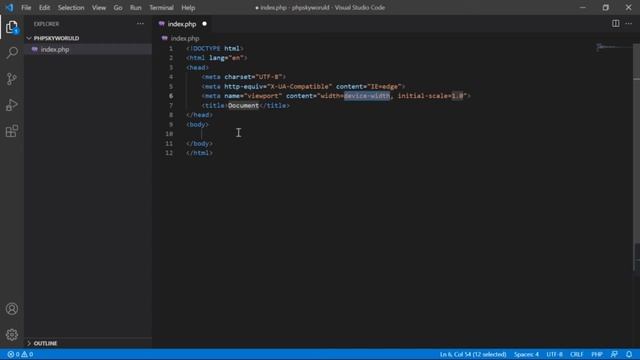Viewport: 640px width, 360px height.
Task: Open the Source Control view
Action: coord(12,79)
